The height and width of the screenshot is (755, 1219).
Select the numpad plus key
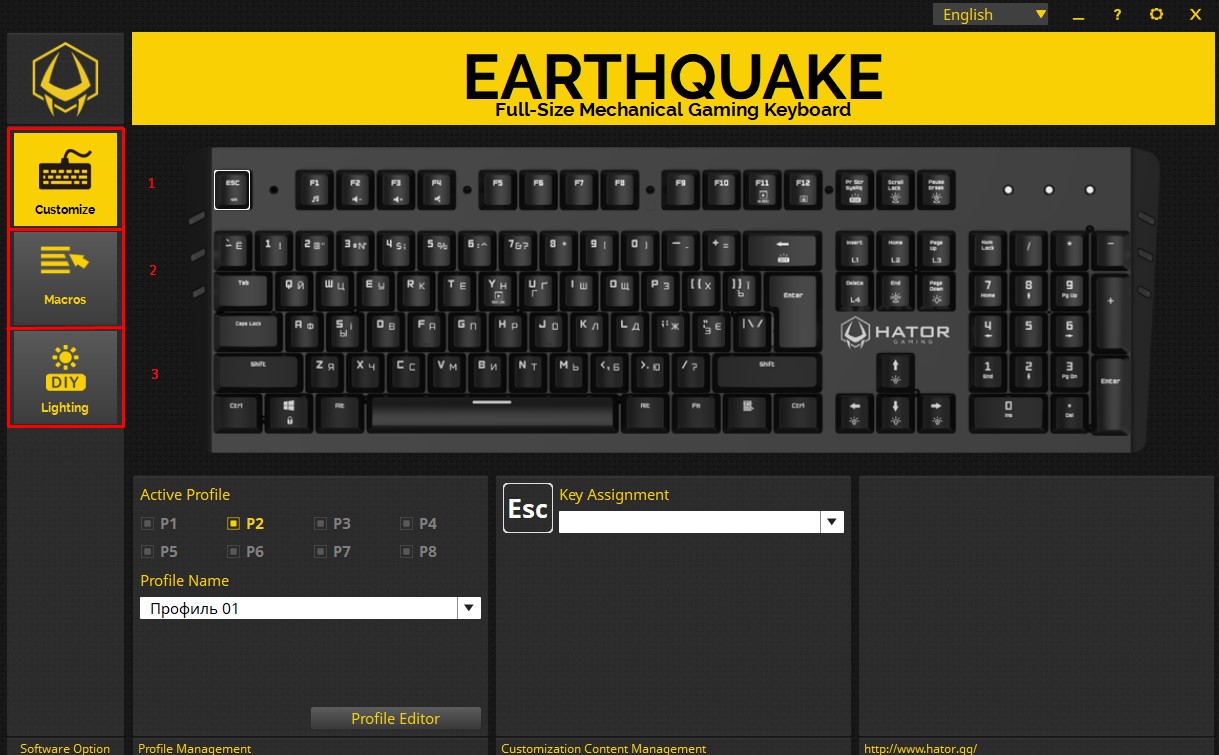pyautogui.click(x=1110, y=311)
